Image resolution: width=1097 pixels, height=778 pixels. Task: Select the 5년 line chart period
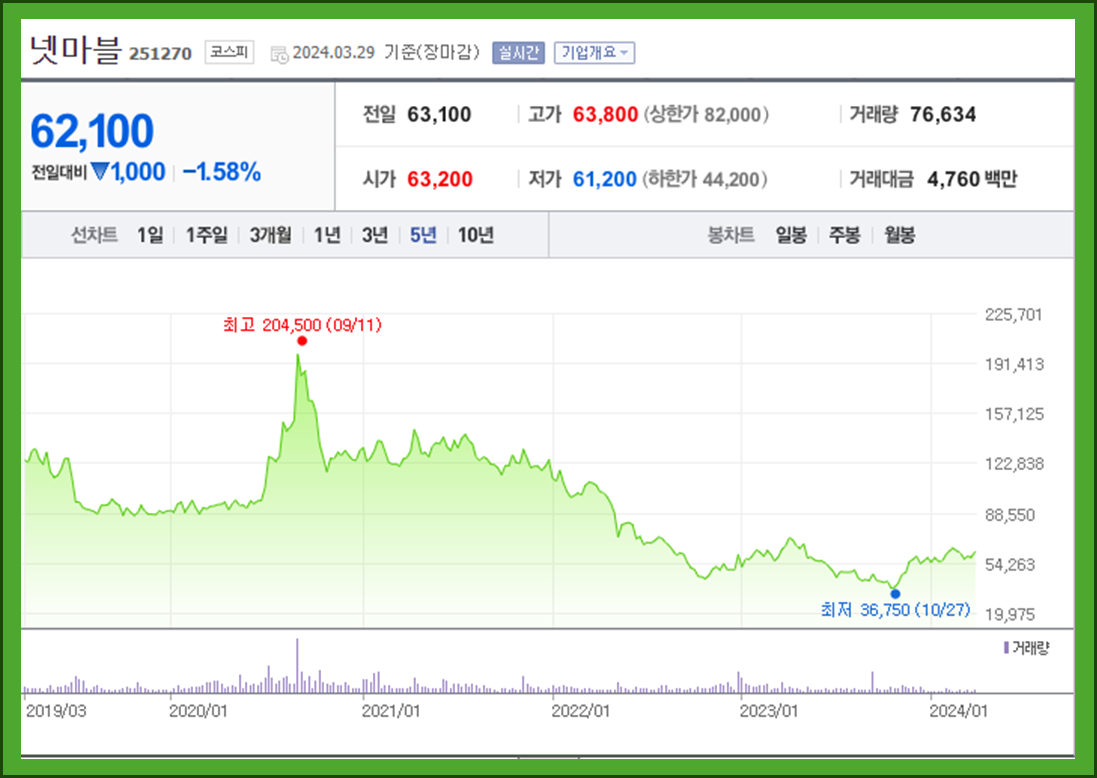(x=423, y=235)
